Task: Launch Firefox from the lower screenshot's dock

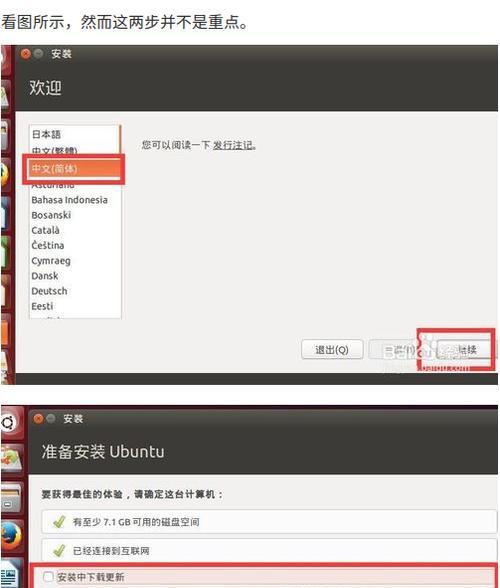Action: point(11,536)
